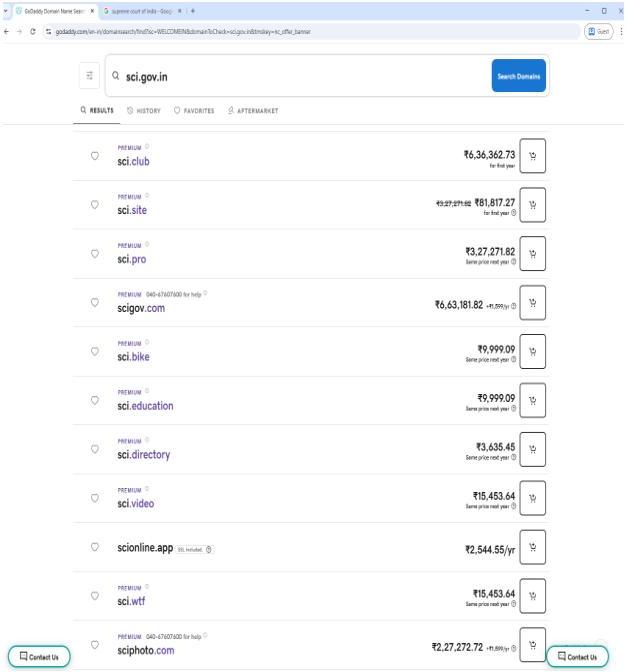Favorite sci.club with the heart

pos(95,156)
